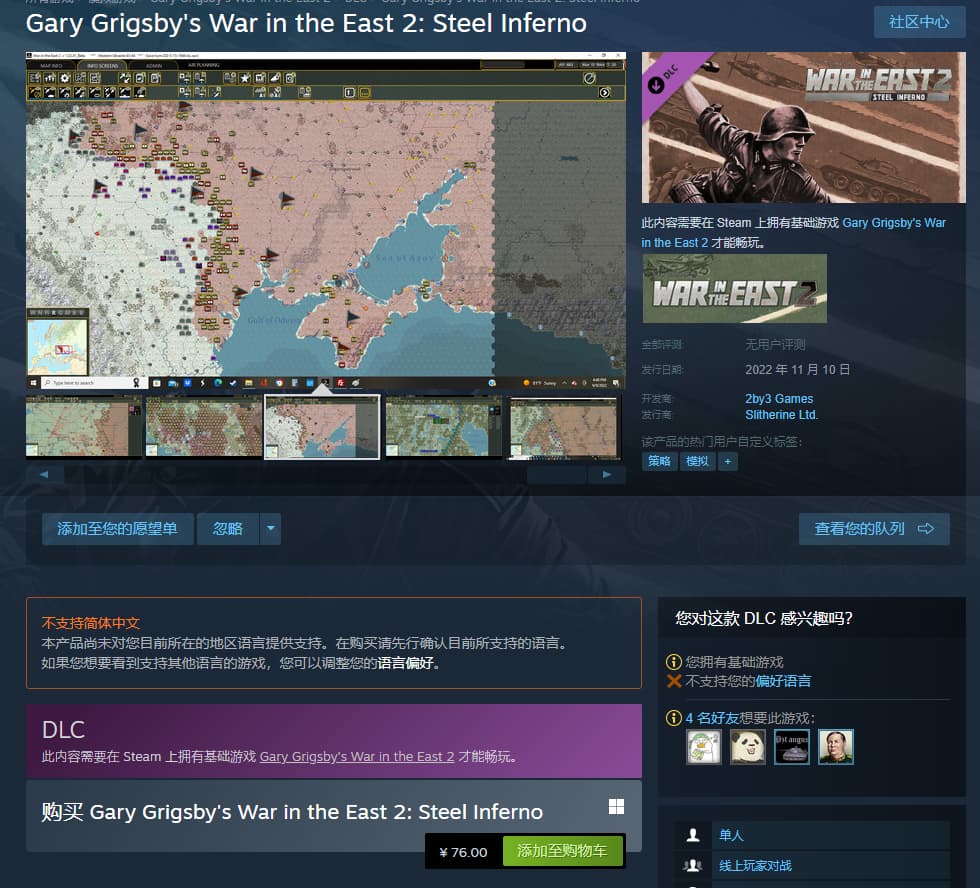
Task: Click the thumbnail strip scrollbar handle
Action: (556, 474)
